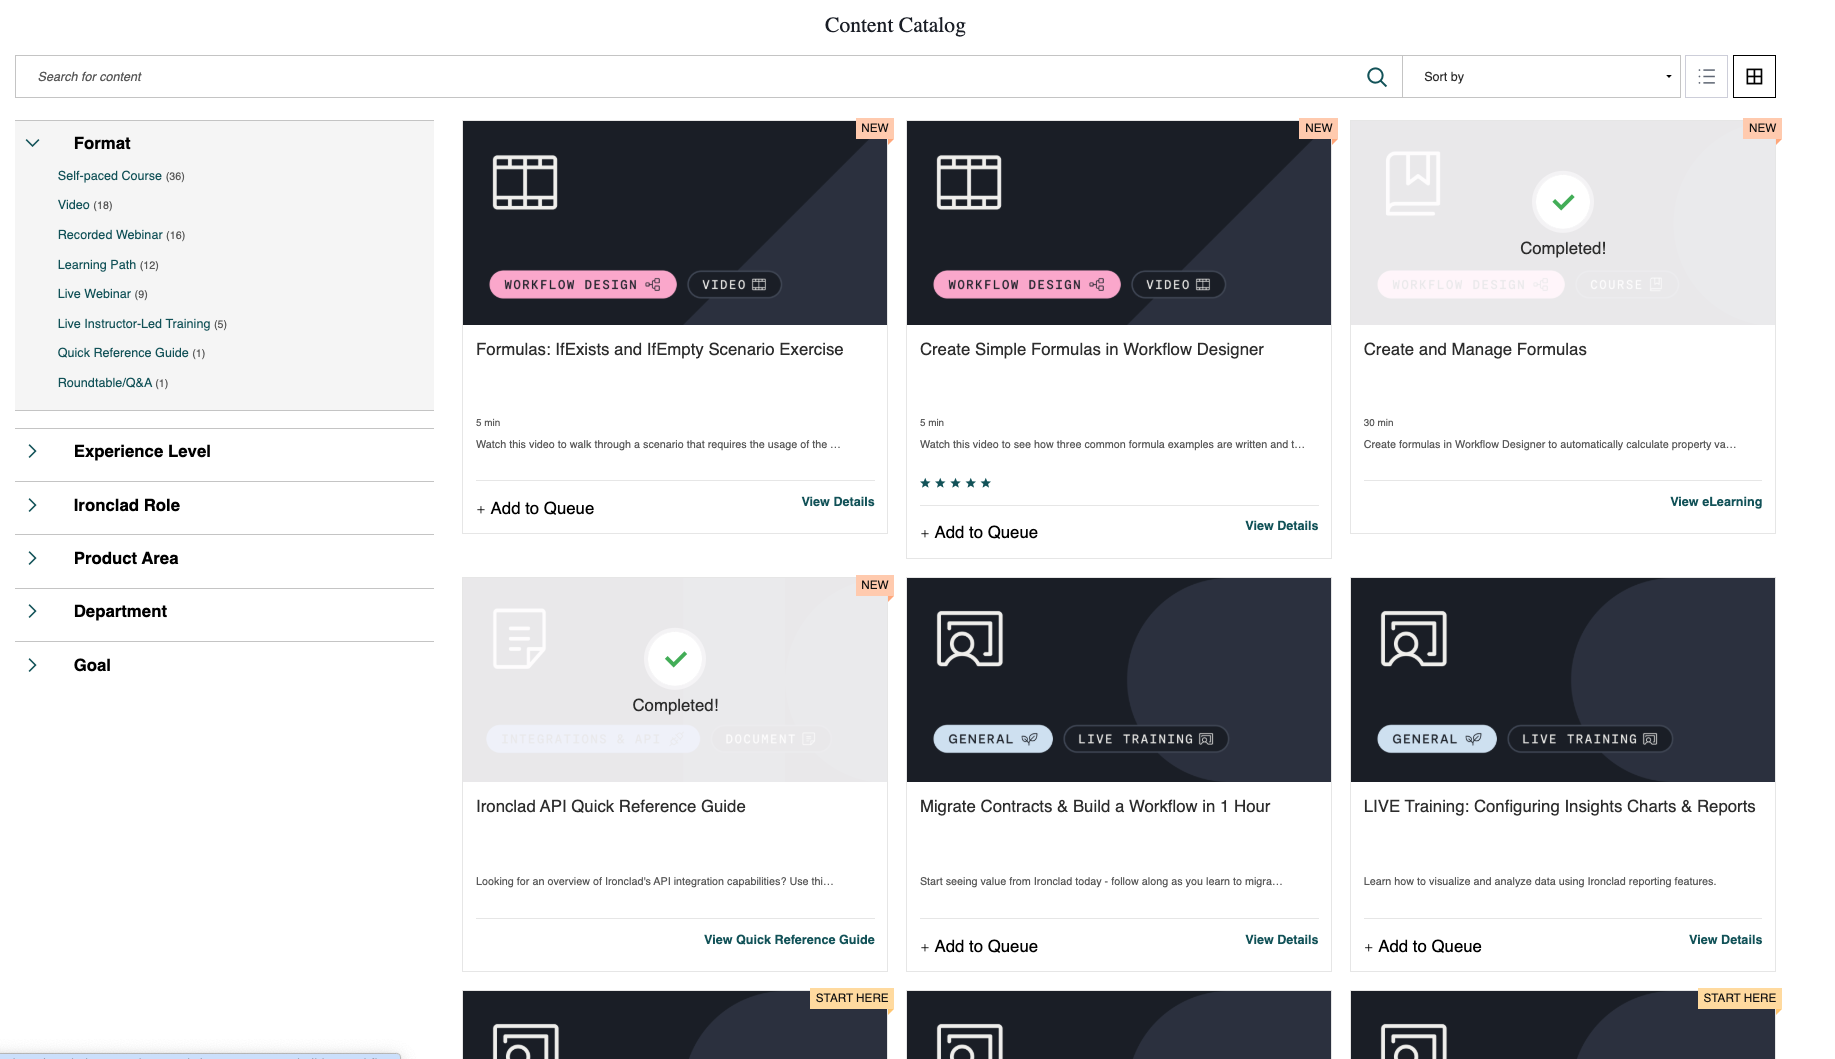1835x1059 pixels.
Task: Click completed checkmark on Ironclad API guide
Action: pos(675,659)
